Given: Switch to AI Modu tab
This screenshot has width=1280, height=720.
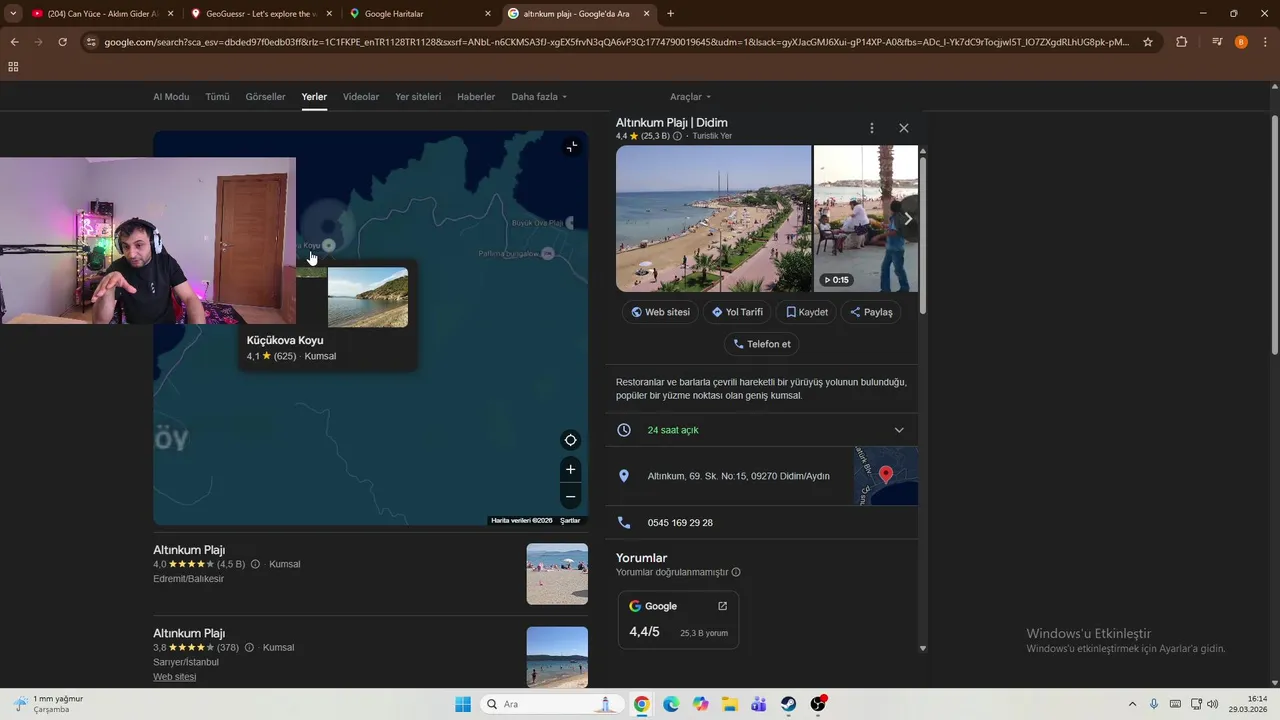Looking at the screenshot, I should pyautogui.click(x=171, y=97).
